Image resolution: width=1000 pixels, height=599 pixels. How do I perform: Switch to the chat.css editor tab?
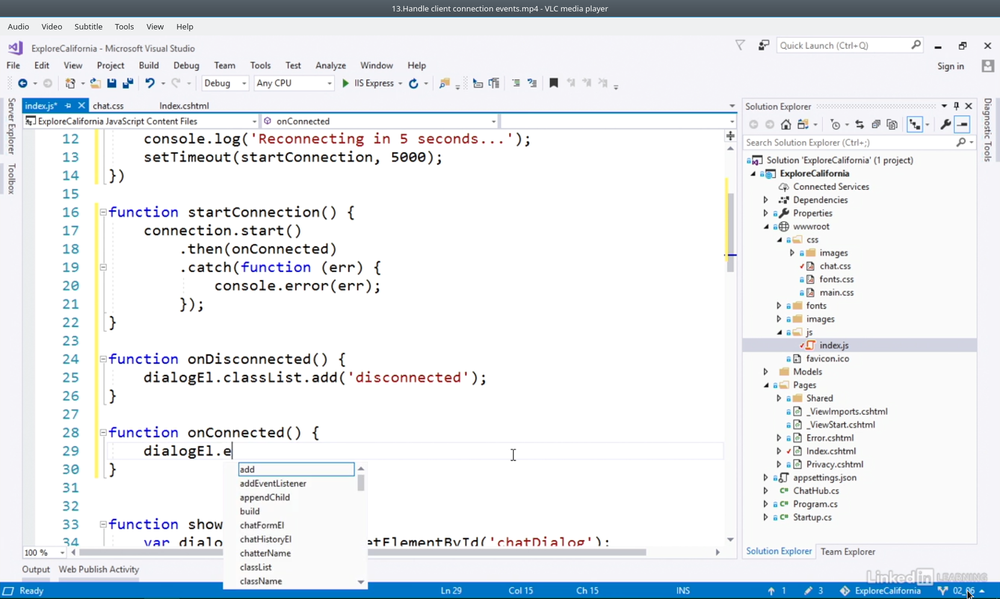108,106
